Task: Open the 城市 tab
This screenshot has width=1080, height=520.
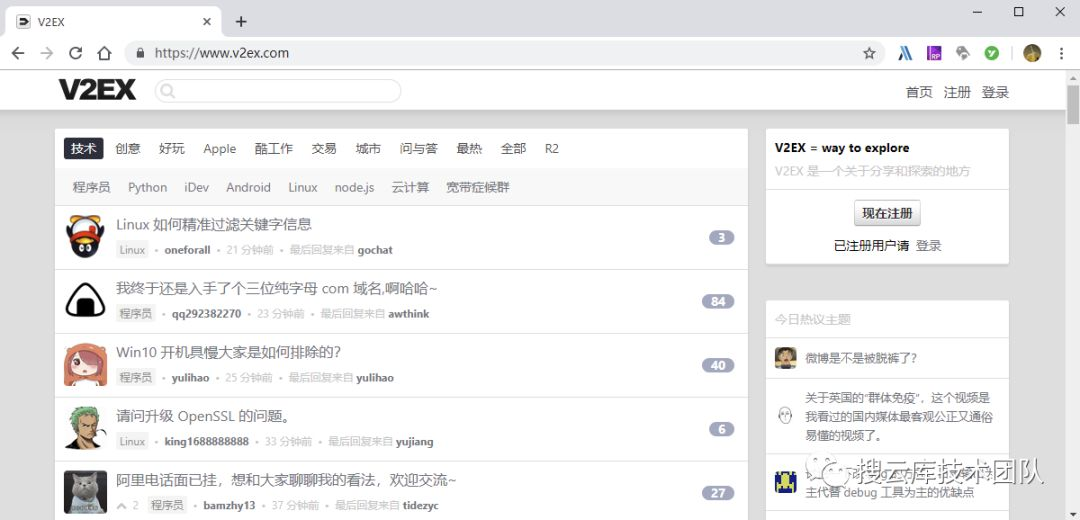Action: [x=368, y=148]
